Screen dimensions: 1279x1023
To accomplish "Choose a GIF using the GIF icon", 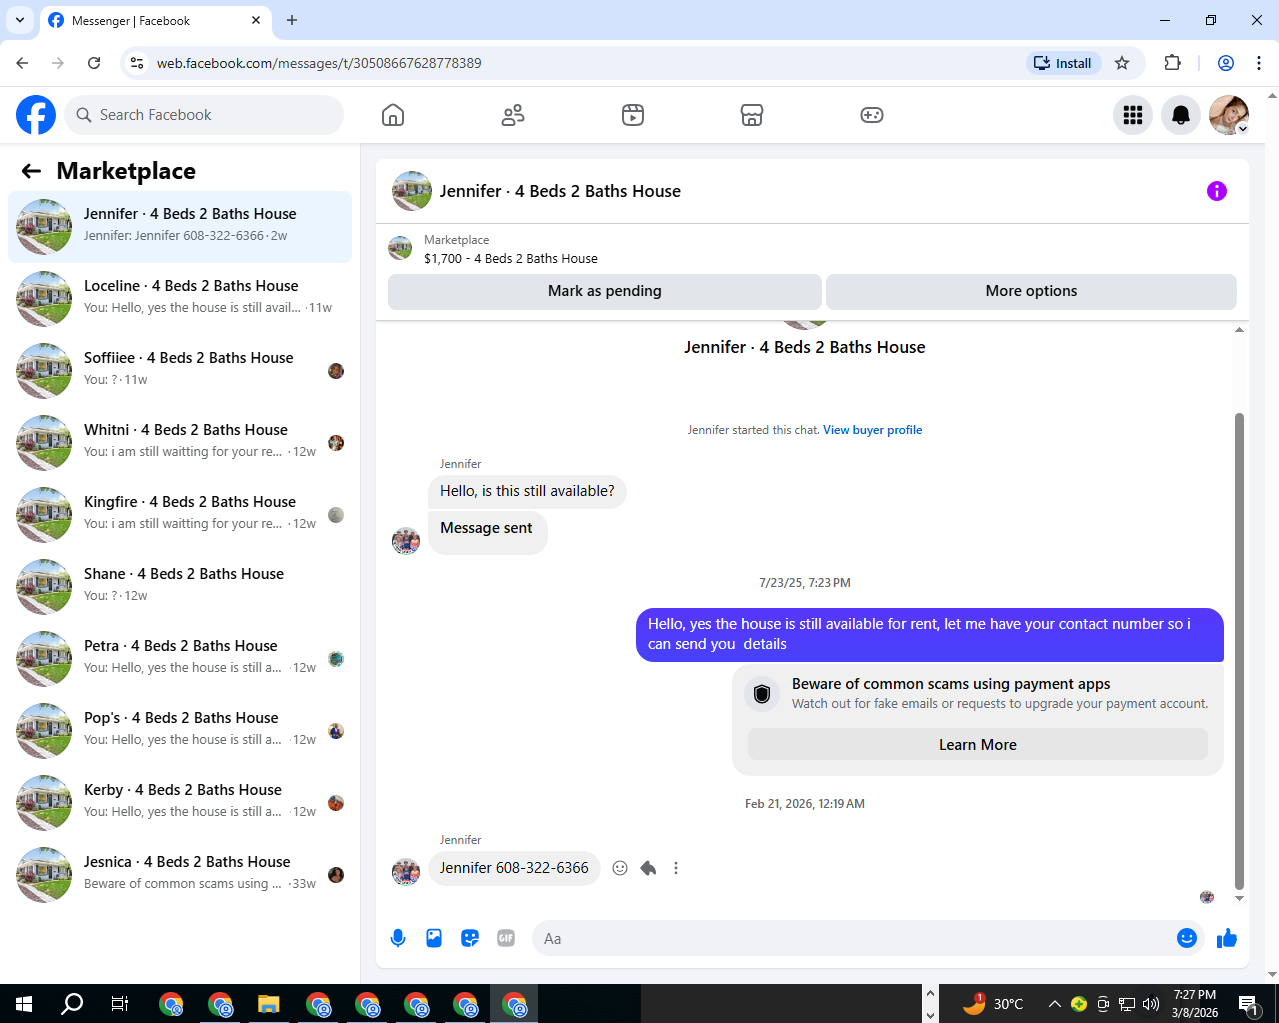I will (506, 938).
